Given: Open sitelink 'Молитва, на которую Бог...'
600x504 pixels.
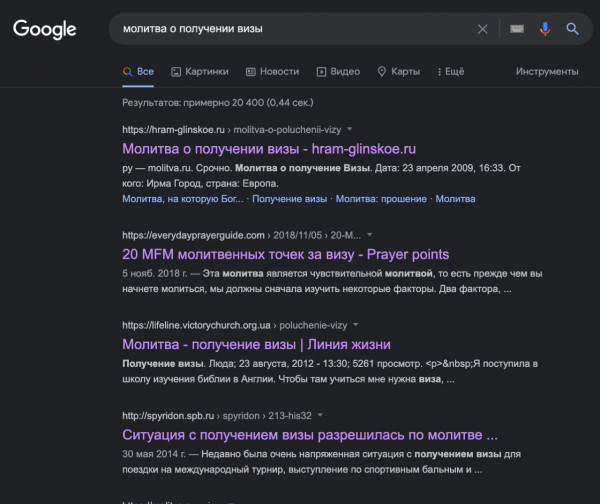Looking at the screenshot, I should click(183, 199).
